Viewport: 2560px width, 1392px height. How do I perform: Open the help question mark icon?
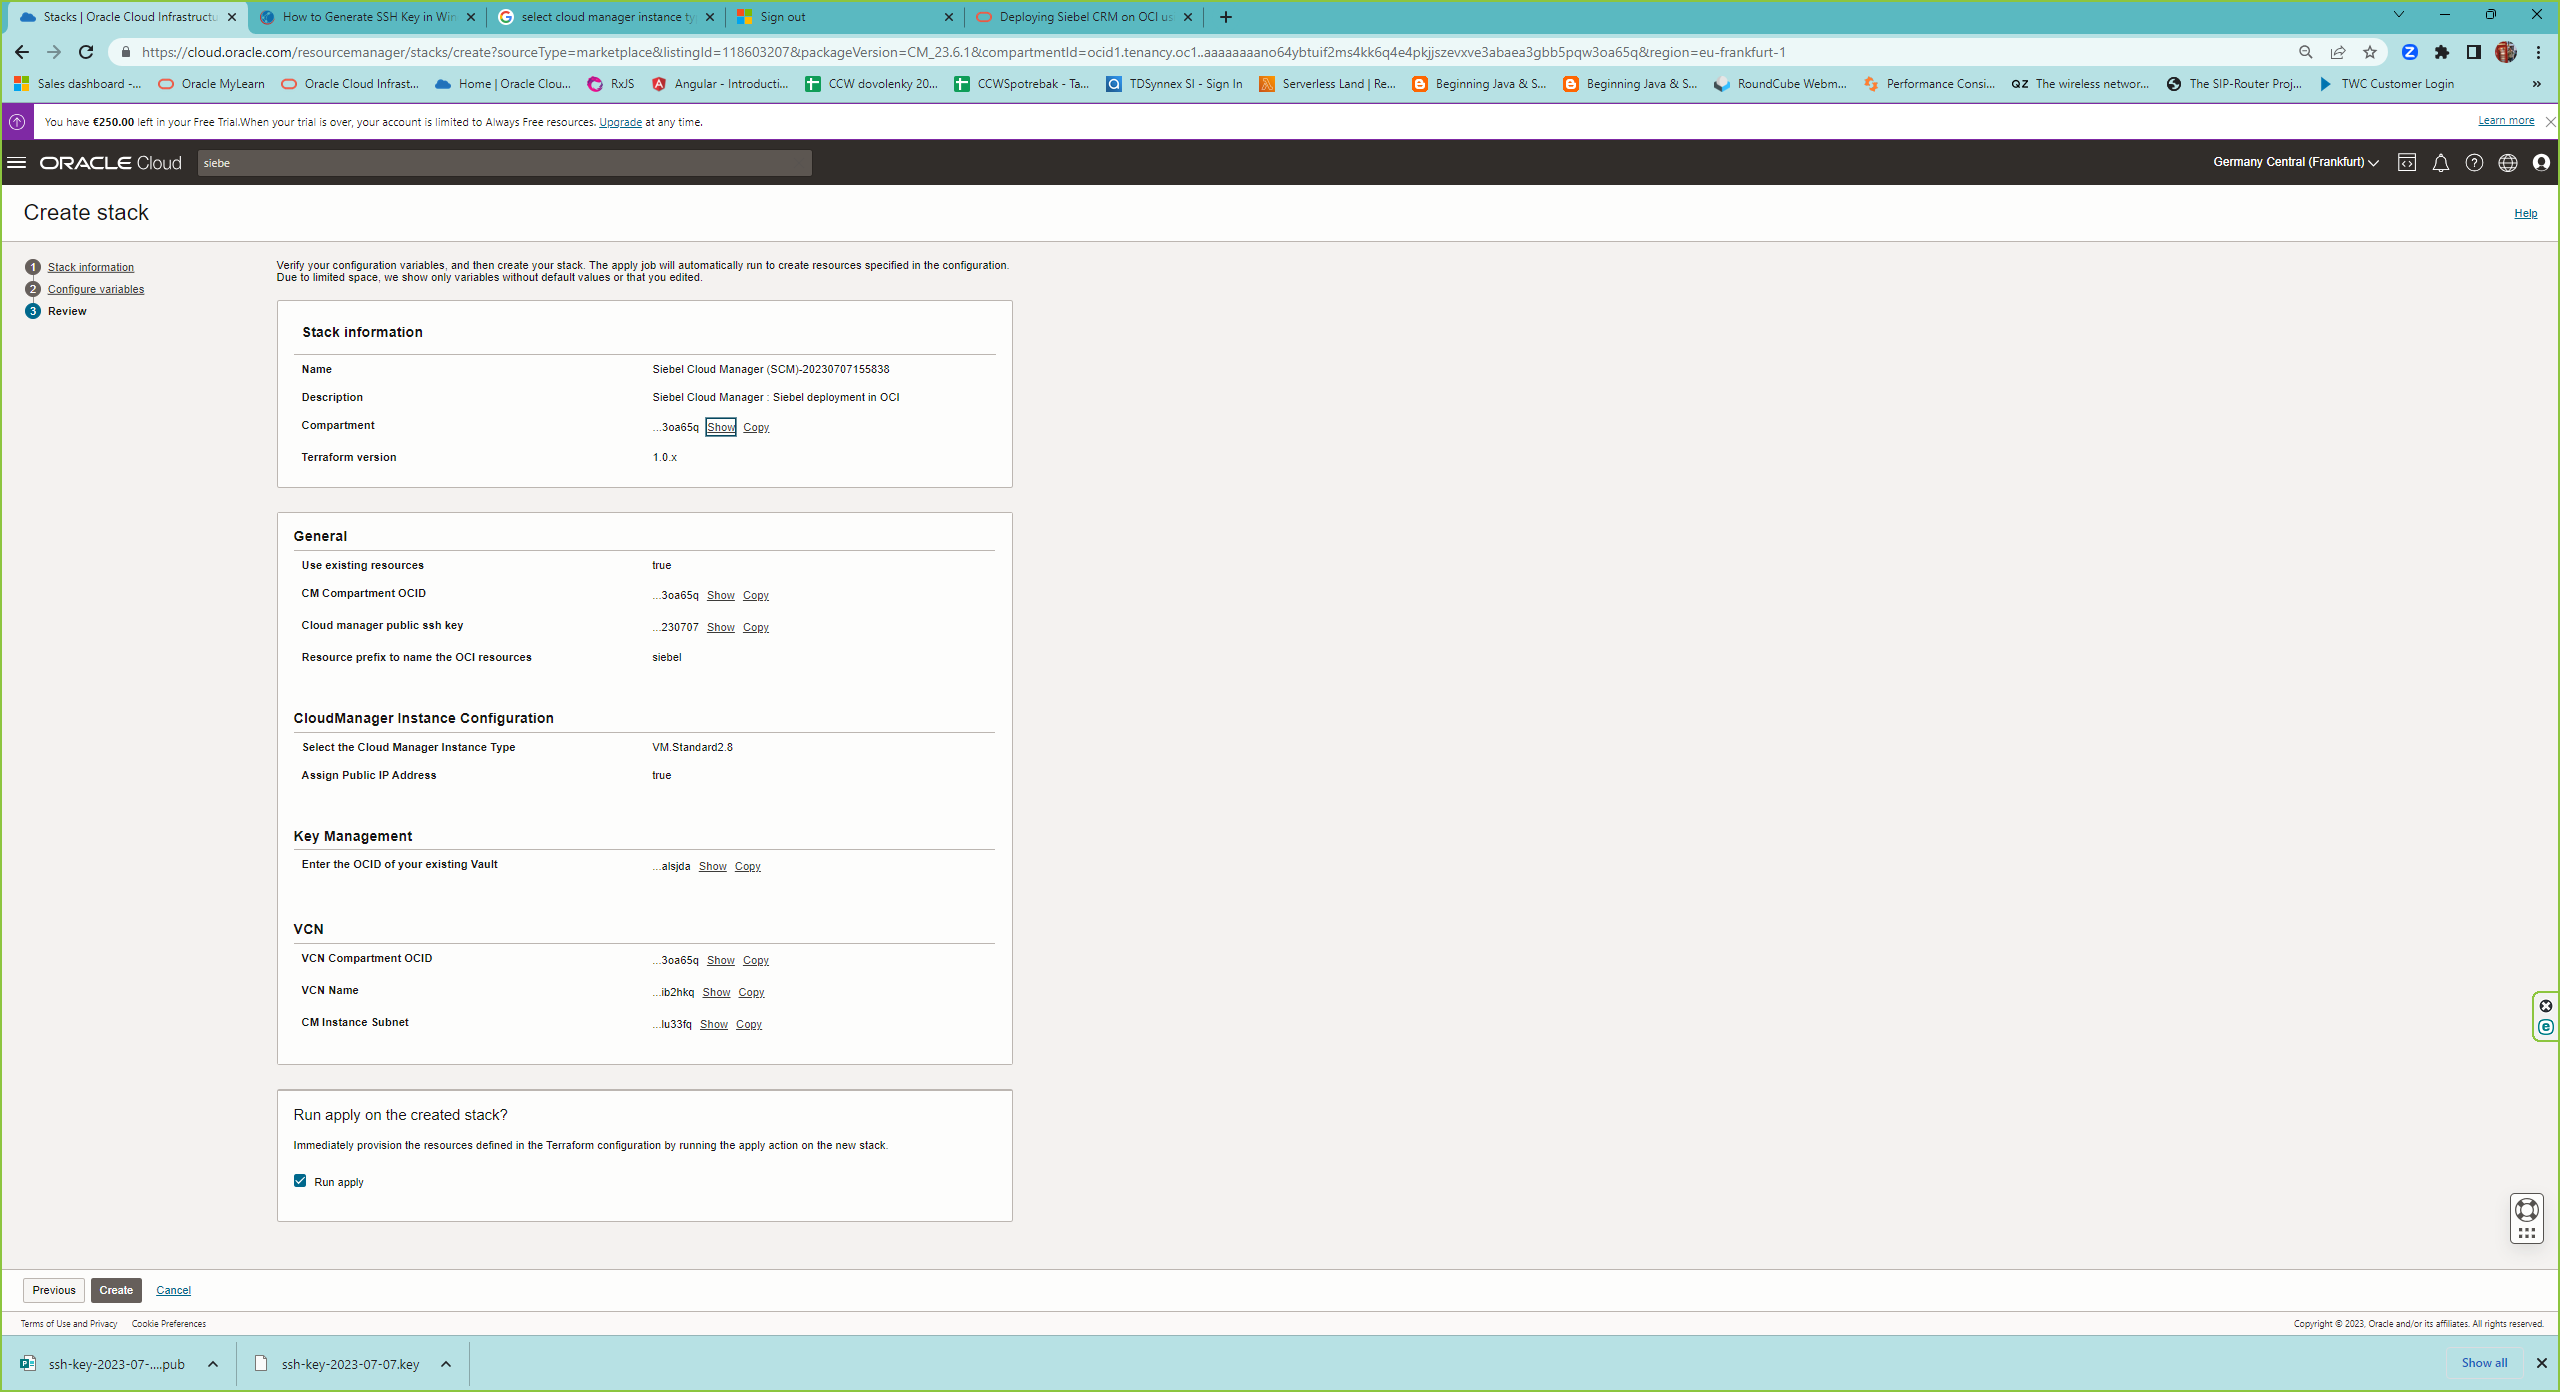pos(2474,163)
